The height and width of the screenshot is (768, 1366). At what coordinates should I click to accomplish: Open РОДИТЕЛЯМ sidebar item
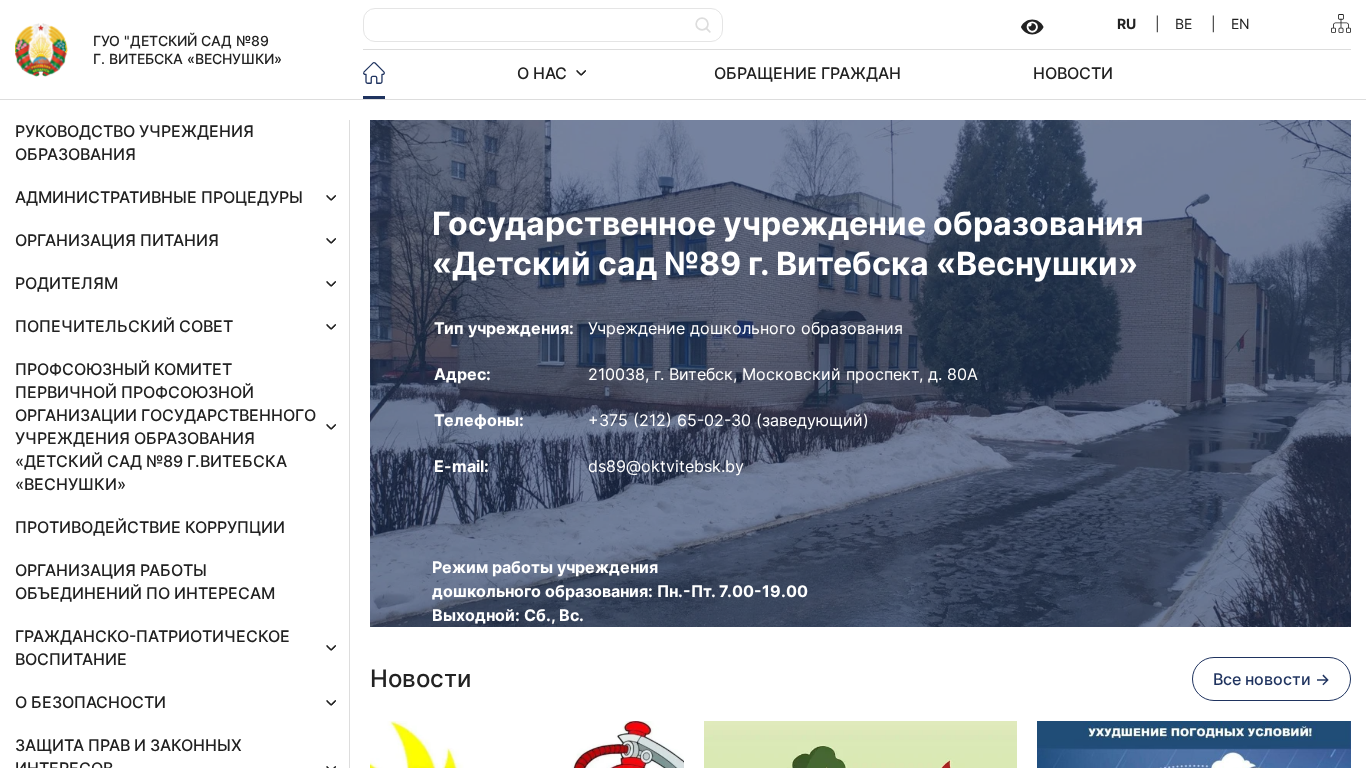click(67, 284)
